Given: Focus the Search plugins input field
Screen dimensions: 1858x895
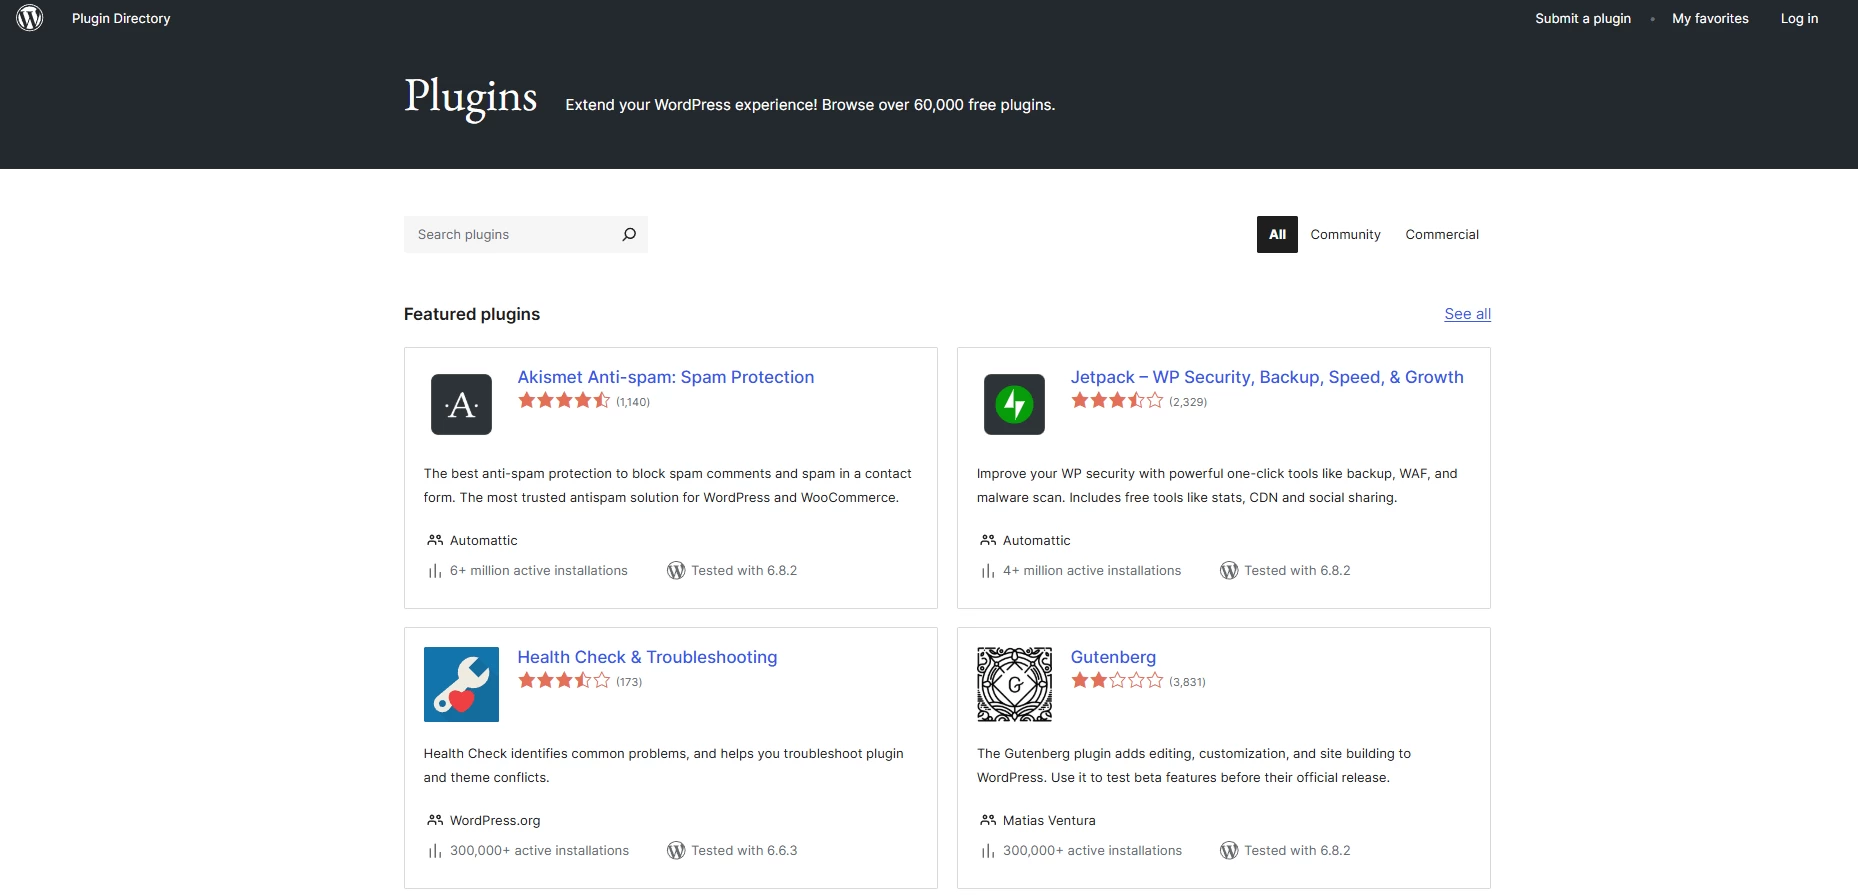Looking at the screenshot, I should tap(510, 234).
